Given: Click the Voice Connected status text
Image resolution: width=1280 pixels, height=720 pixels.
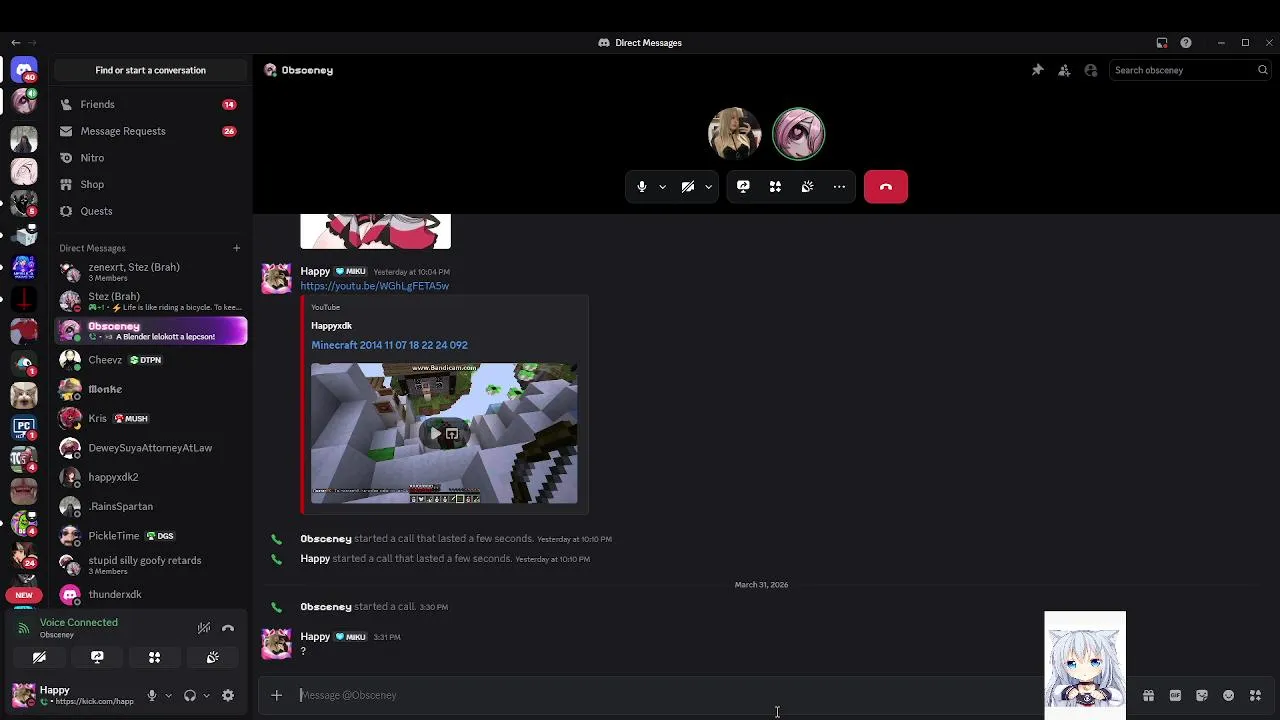Looking at the screenshot, I should (79, 622).
